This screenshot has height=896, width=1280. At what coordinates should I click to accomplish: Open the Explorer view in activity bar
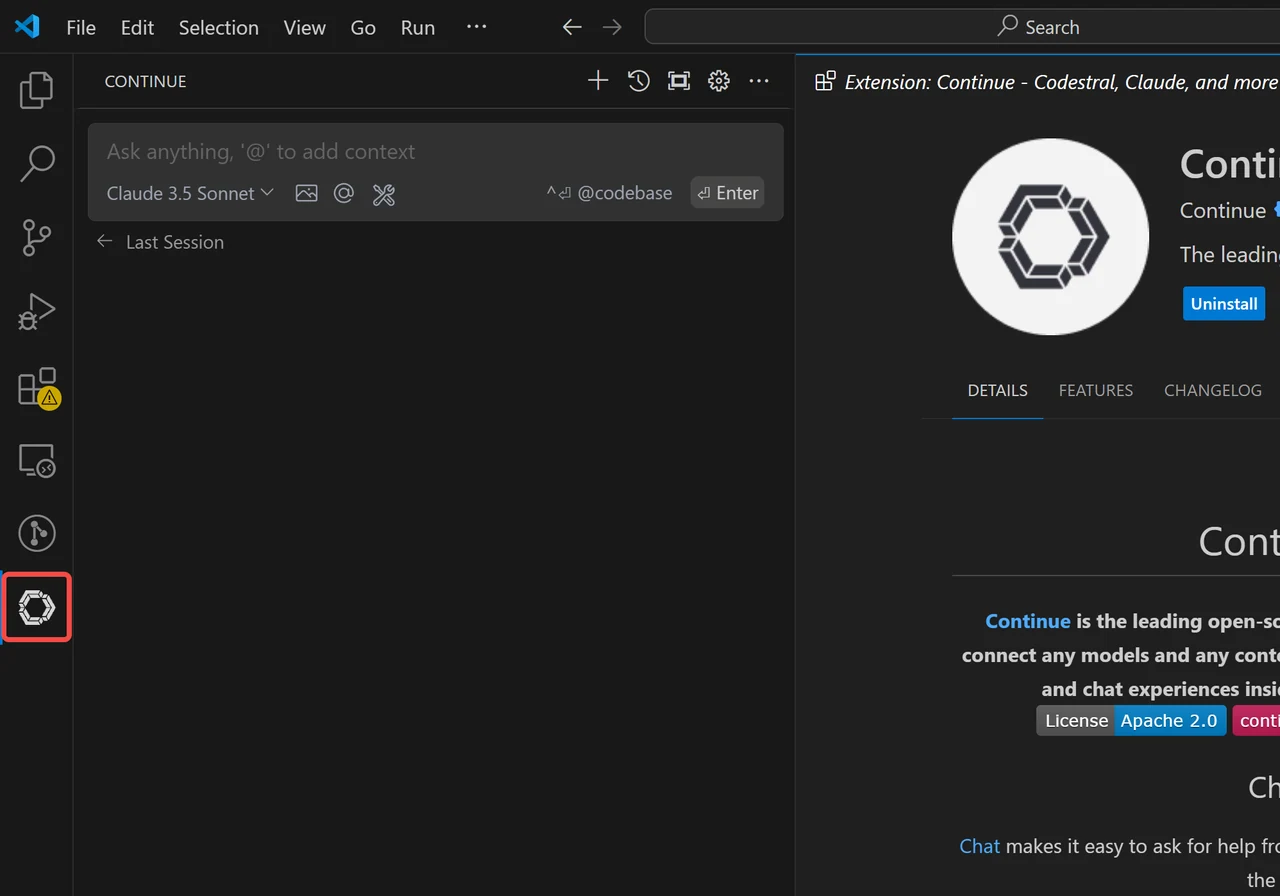(36, 90)
